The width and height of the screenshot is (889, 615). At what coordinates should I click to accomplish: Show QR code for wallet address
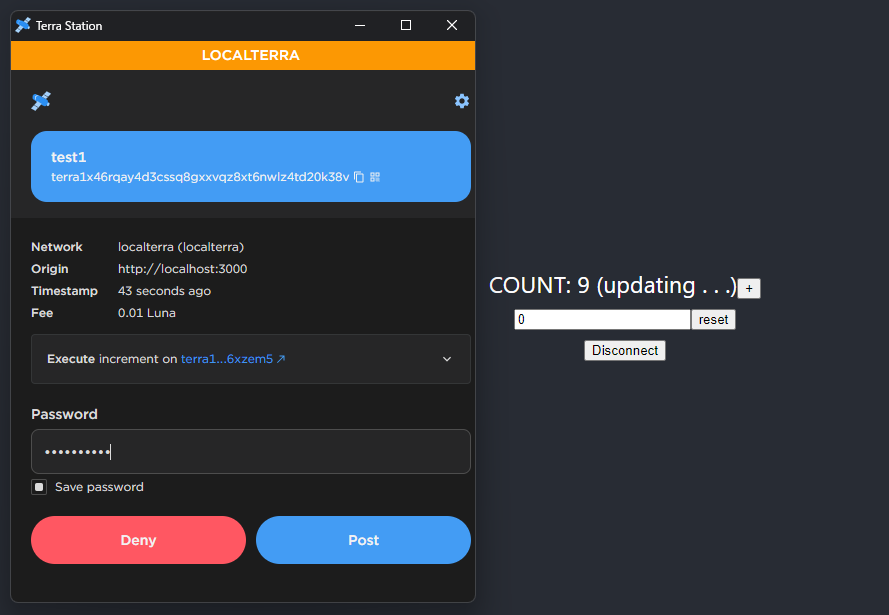pos(375,177)
